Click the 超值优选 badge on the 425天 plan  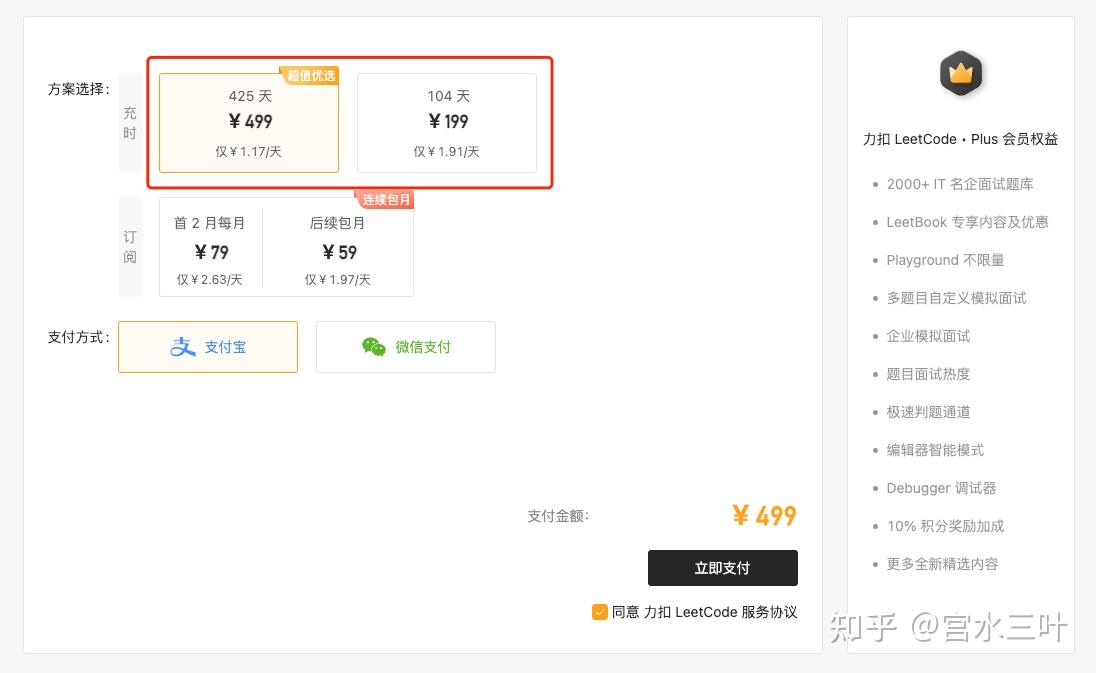[308, 75]
